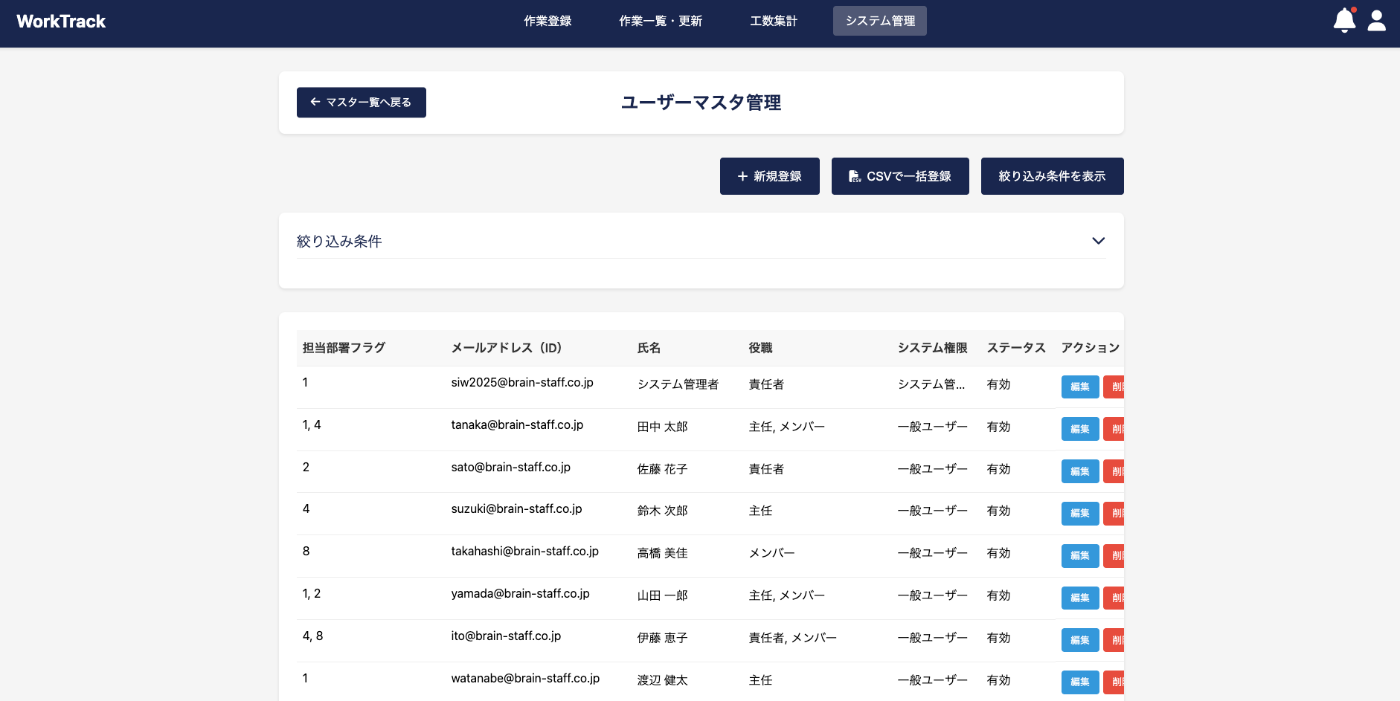Select the ito@brain-staff.co.jp email cell

(x=506, y=636)
